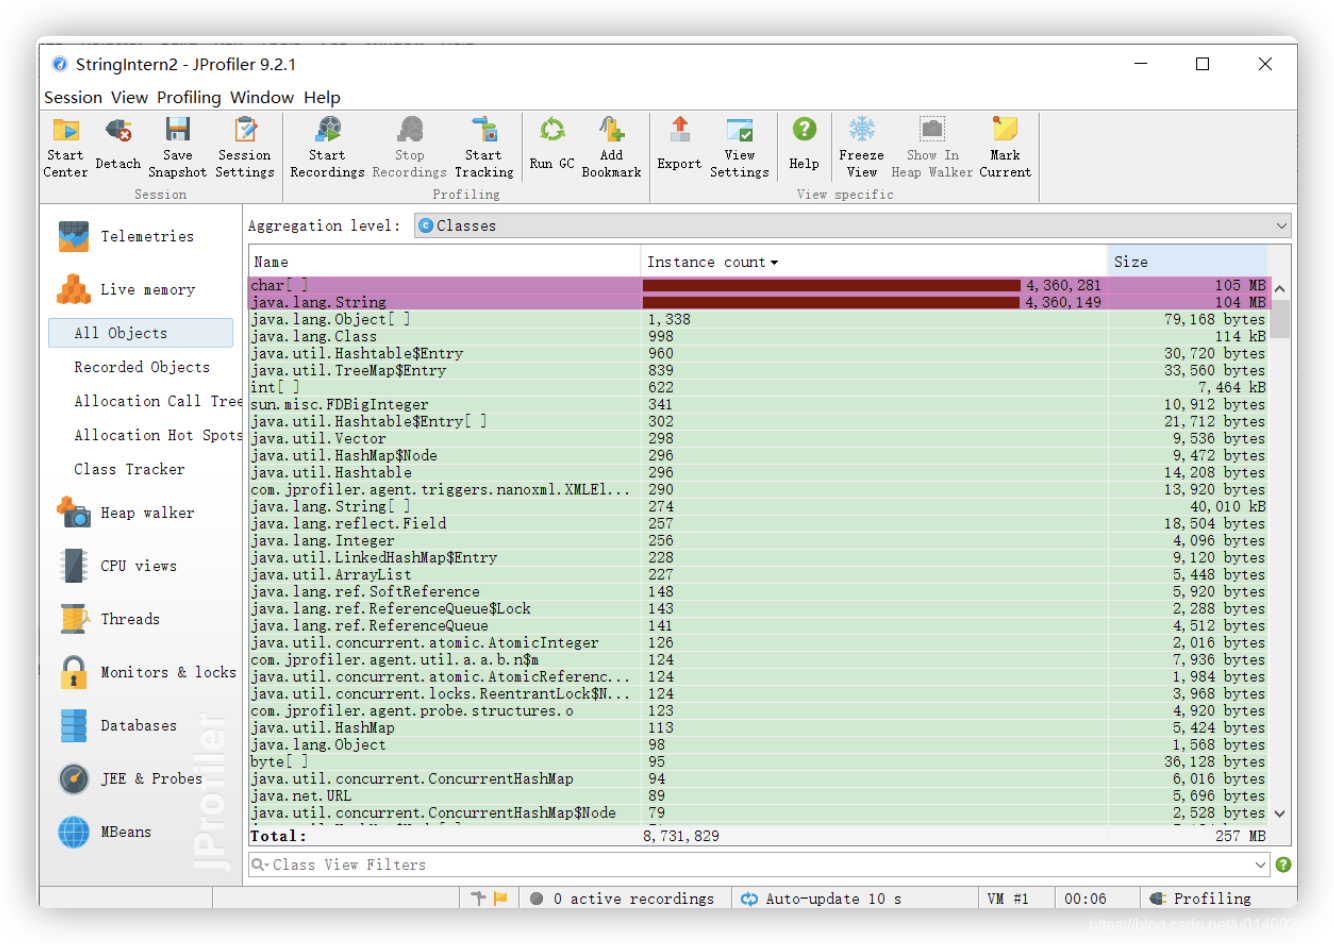Image resolution: width=1334 pixels, height=944 pixels.
Task: Open the Class Tracker view
Action: [x=129, y=469]
